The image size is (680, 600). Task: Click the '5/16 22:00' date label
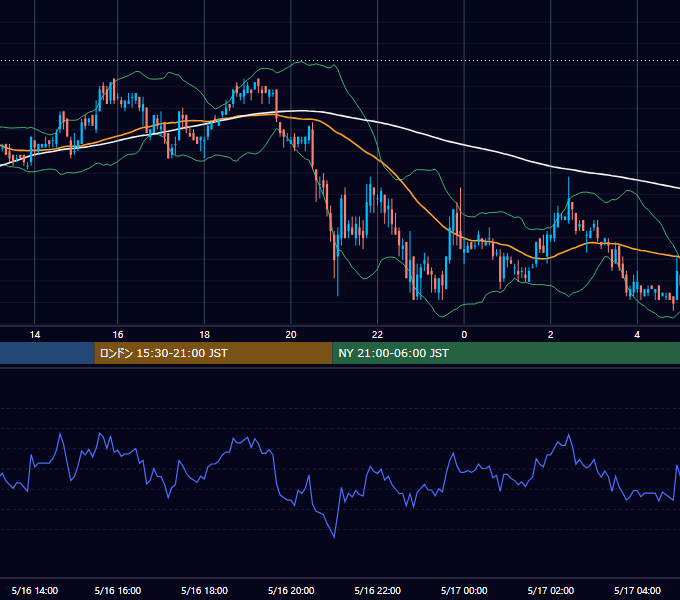[x=377, y=590]
